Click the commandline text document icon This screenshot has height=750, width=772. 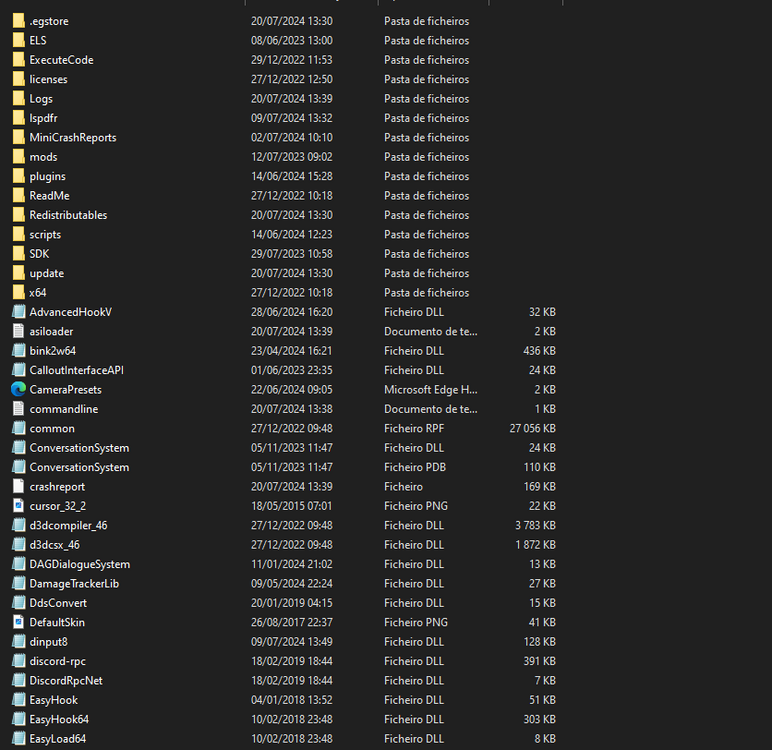coord(18,409)
